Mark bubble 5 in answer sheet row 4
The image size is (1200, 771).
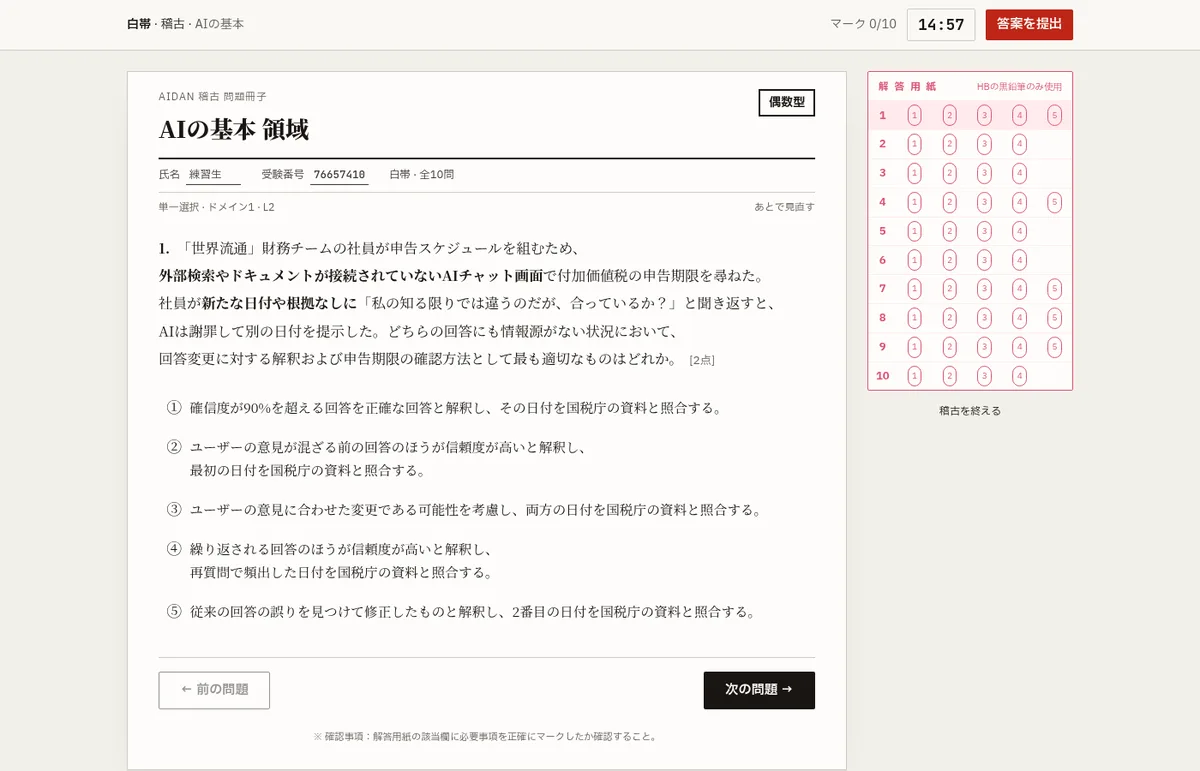click(x=1054, y=202)
